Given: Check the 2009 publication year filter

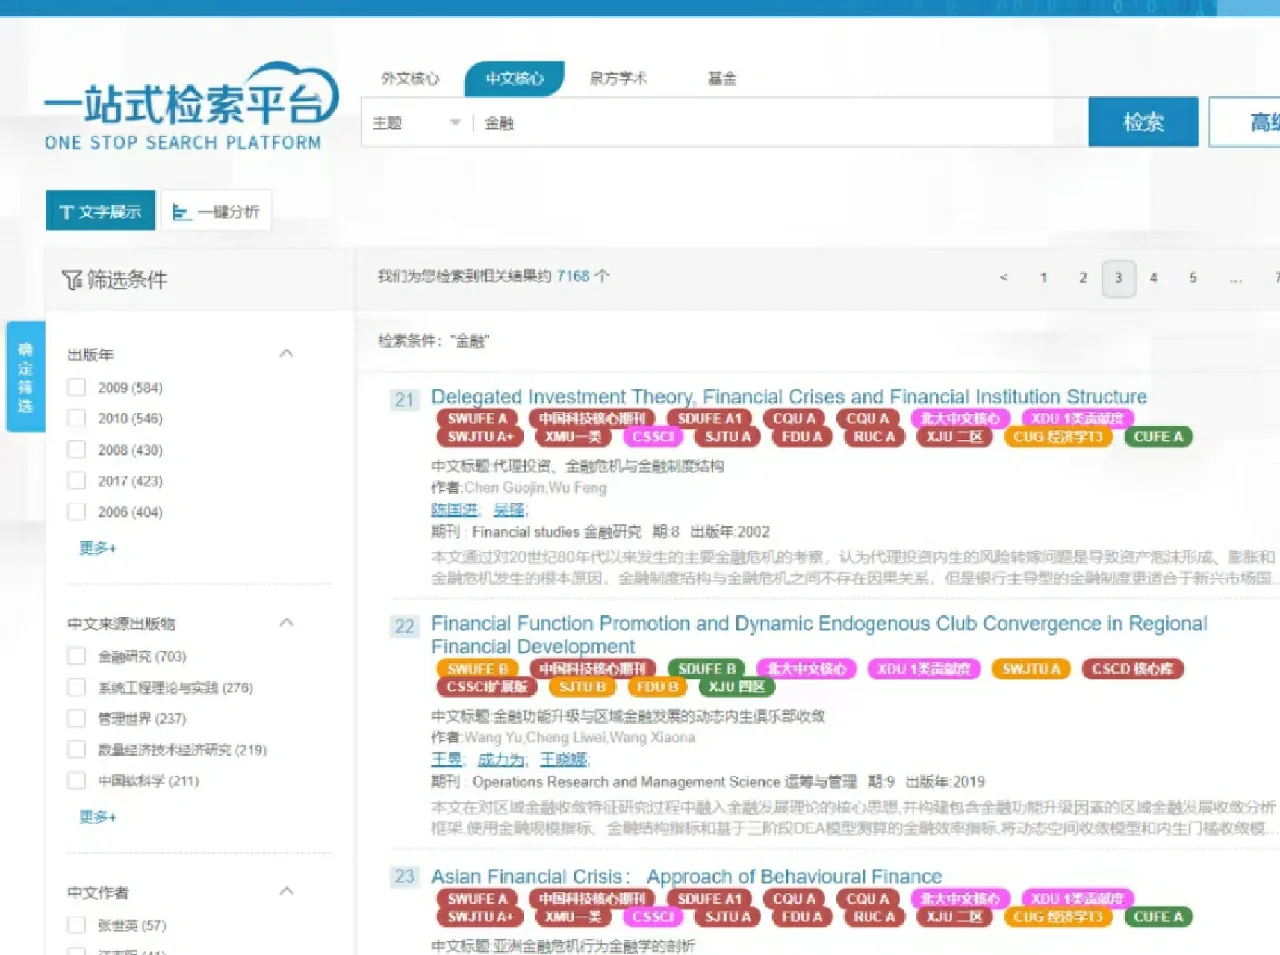Looking at the screenshot, I should coord(76,387).
